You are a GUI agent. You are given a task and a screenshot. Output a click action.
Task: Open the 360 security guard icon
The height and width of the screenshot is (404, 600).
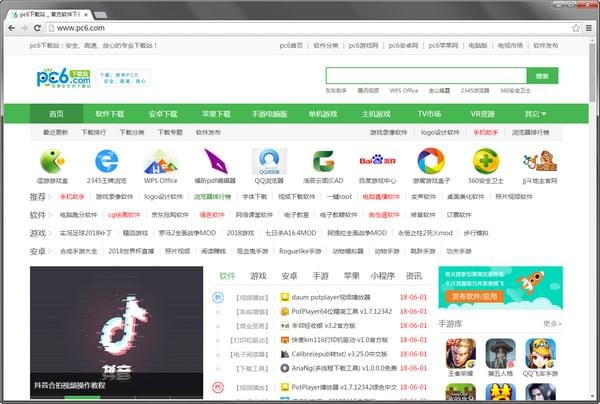point(486,161)
